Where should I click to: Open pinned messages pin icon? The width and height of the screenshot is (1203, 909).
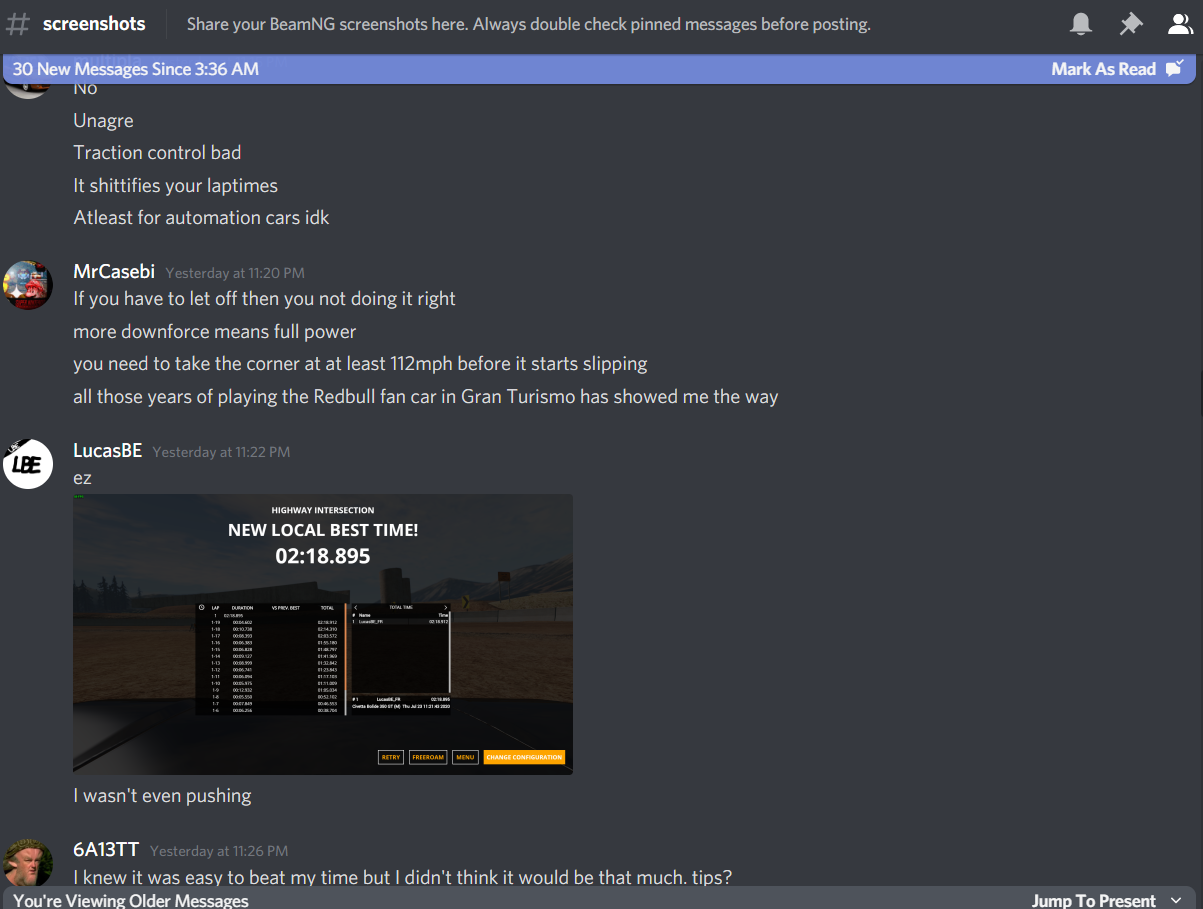[x=1131, y=24]
